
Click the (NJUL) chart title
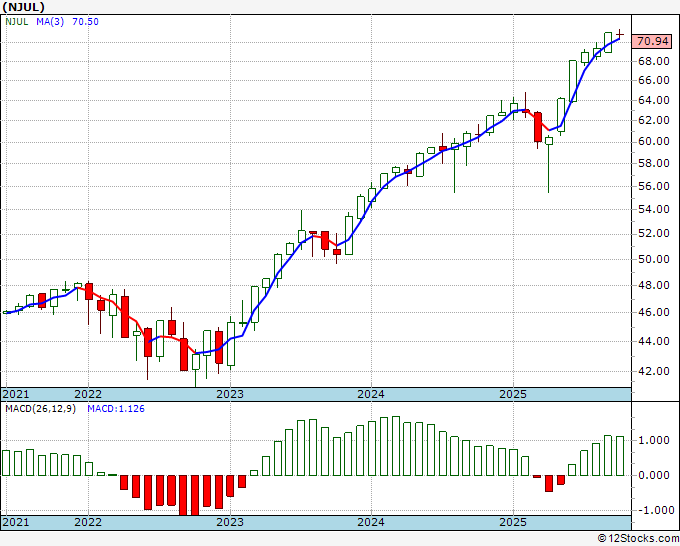[x=23, y=7]
